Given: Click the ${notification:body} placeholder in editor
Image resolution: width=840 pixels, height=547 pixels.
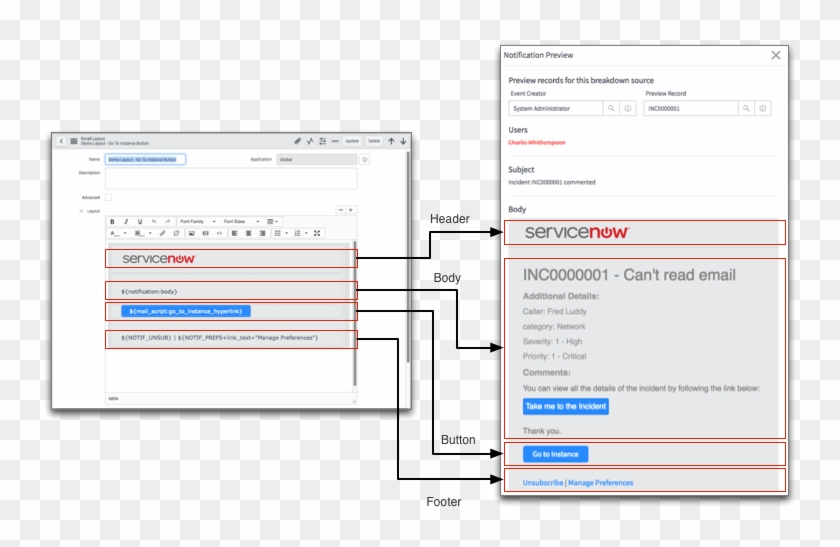Looking at the screenshot, I should pos(149,291).
